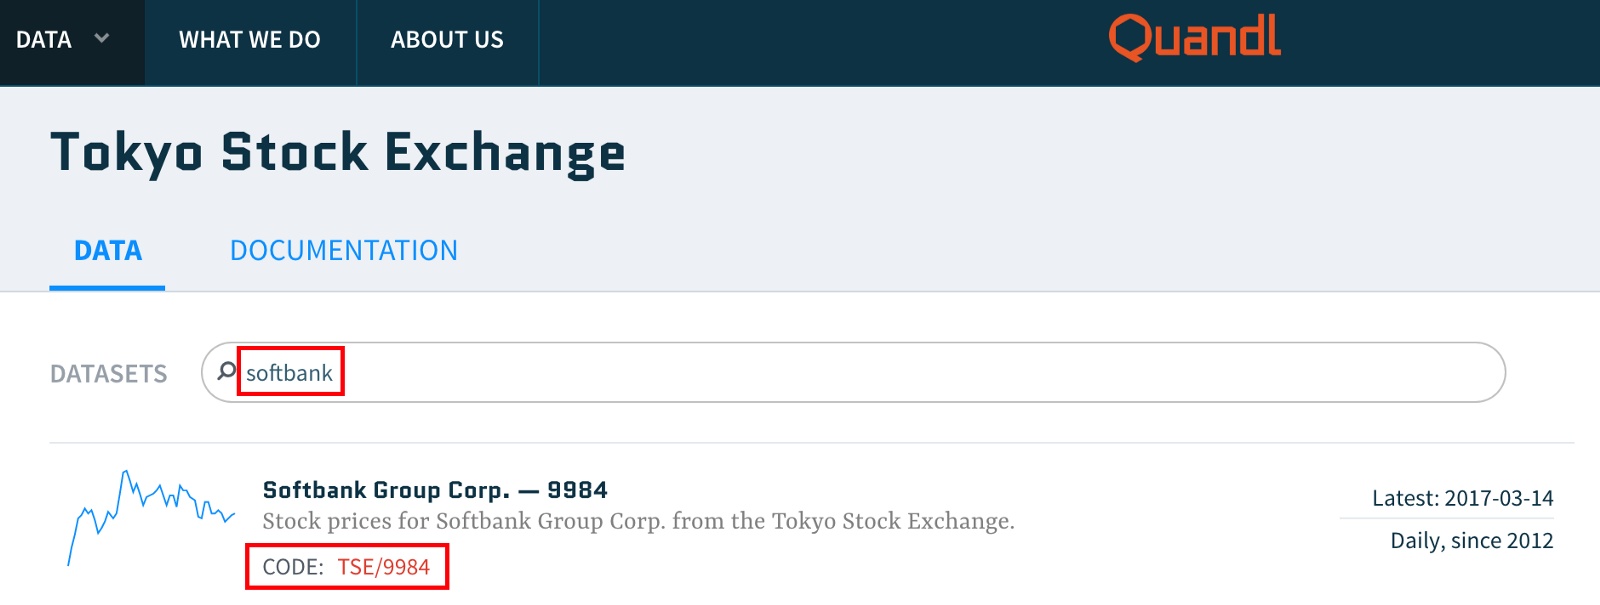Click the Softbank dataset description text

click(x=640, y=521)
